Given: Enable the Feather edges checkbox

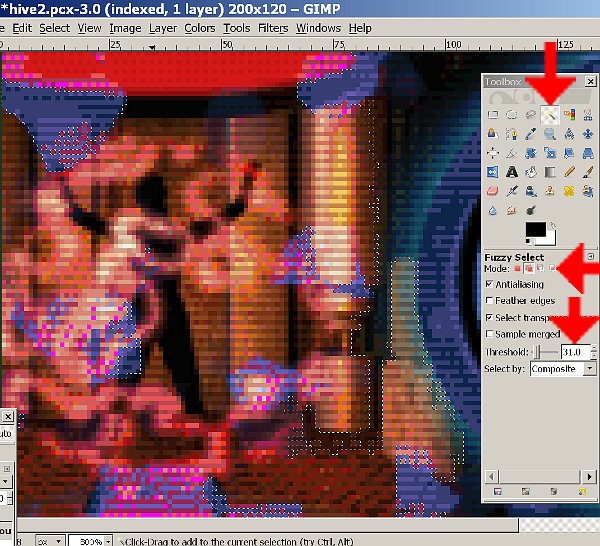Looking at the screenshot, I should point(489,300).
